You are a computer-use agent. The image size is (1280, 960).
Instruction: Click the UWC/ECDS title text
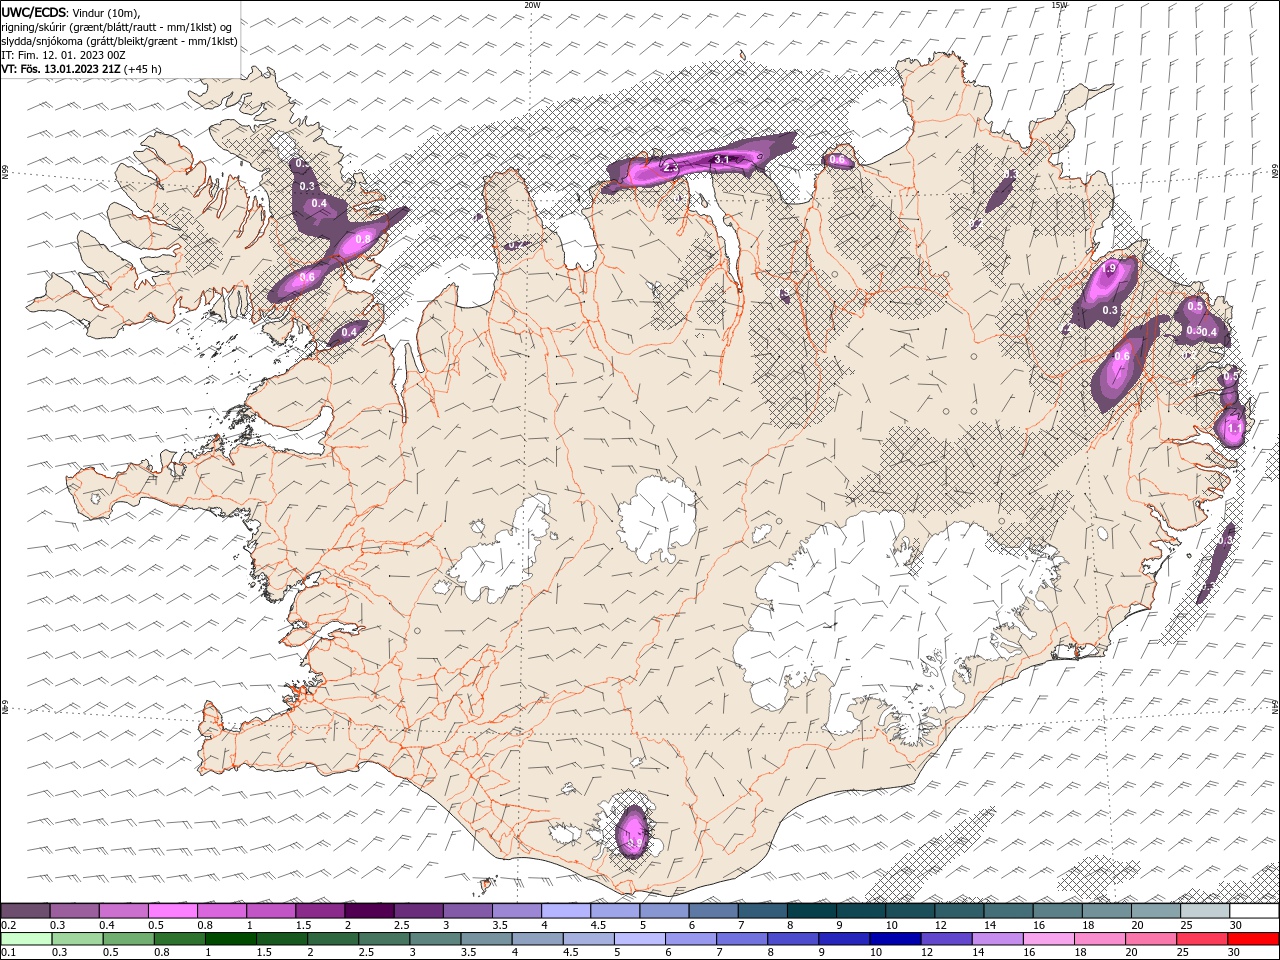pyautogui.click(x=34, y=12)
